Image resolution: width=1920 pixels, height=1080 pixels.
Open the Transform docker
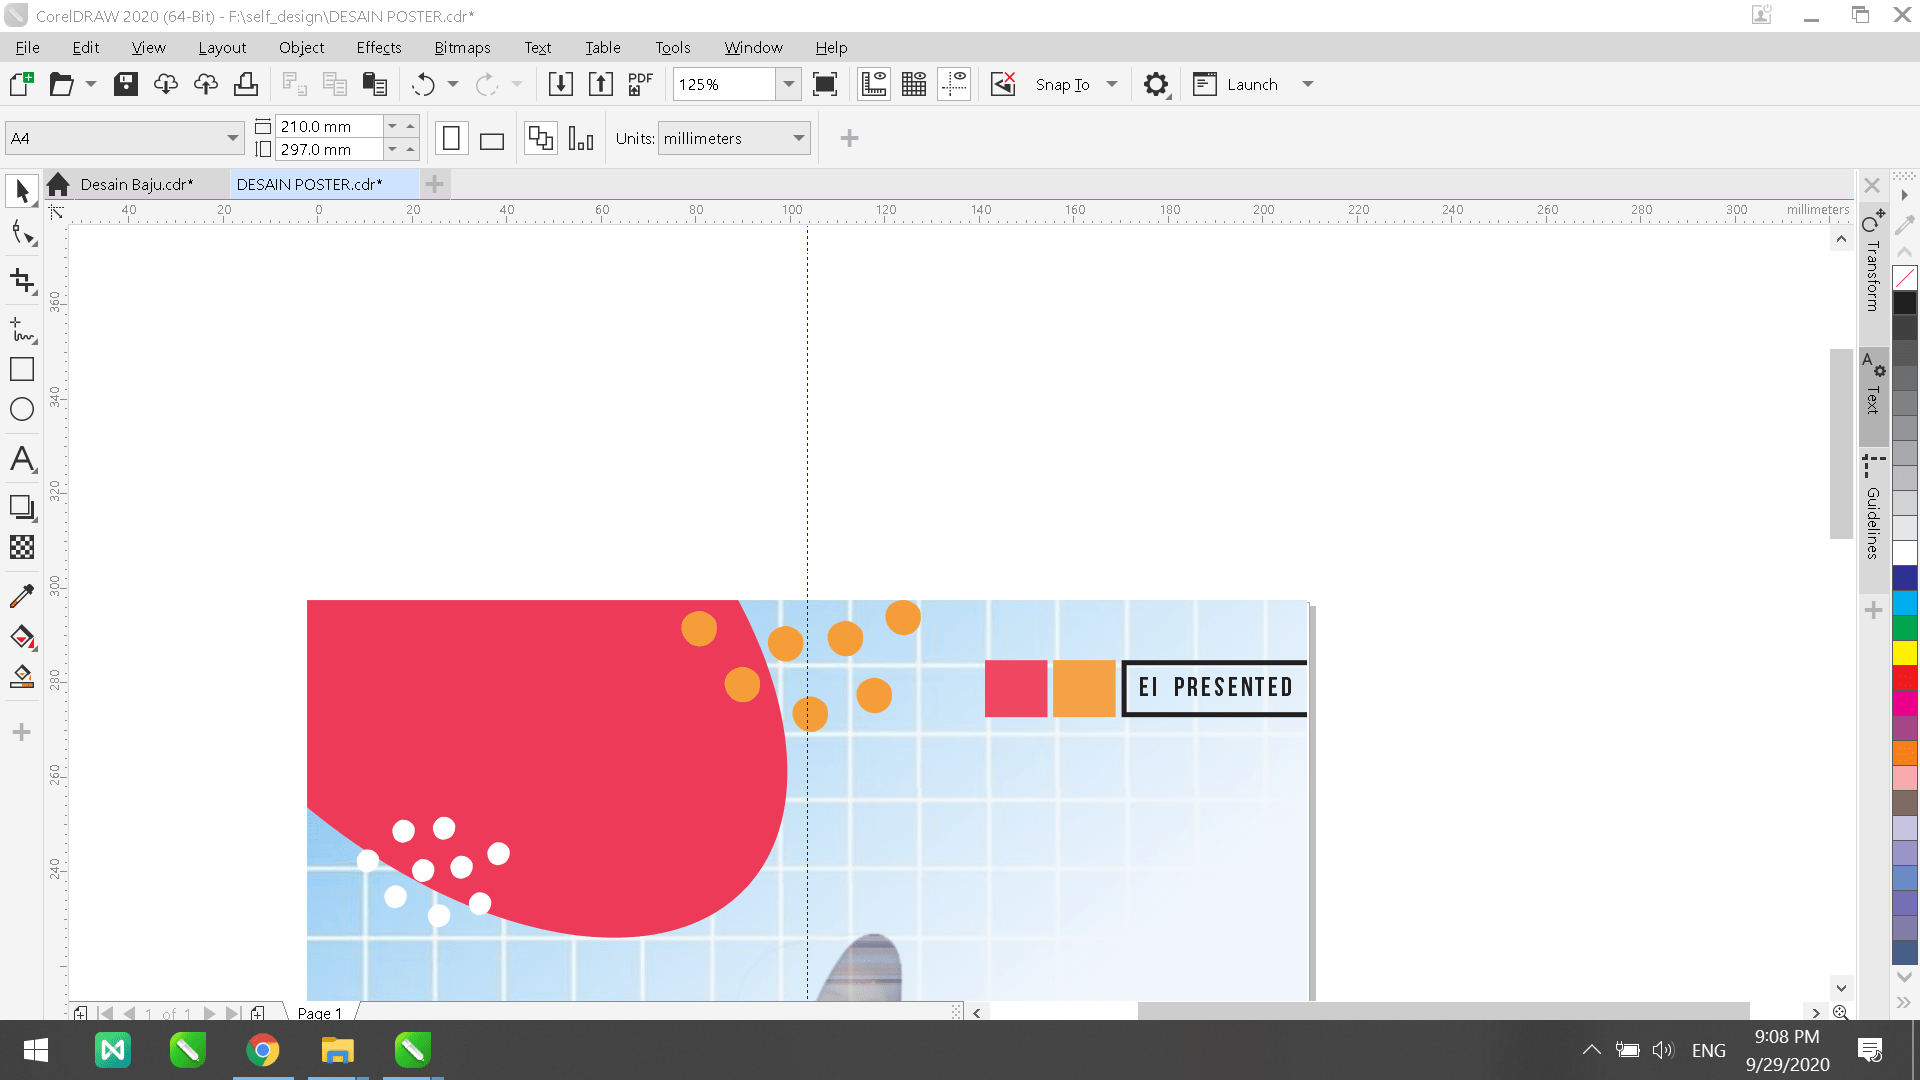pos(1873,260)
